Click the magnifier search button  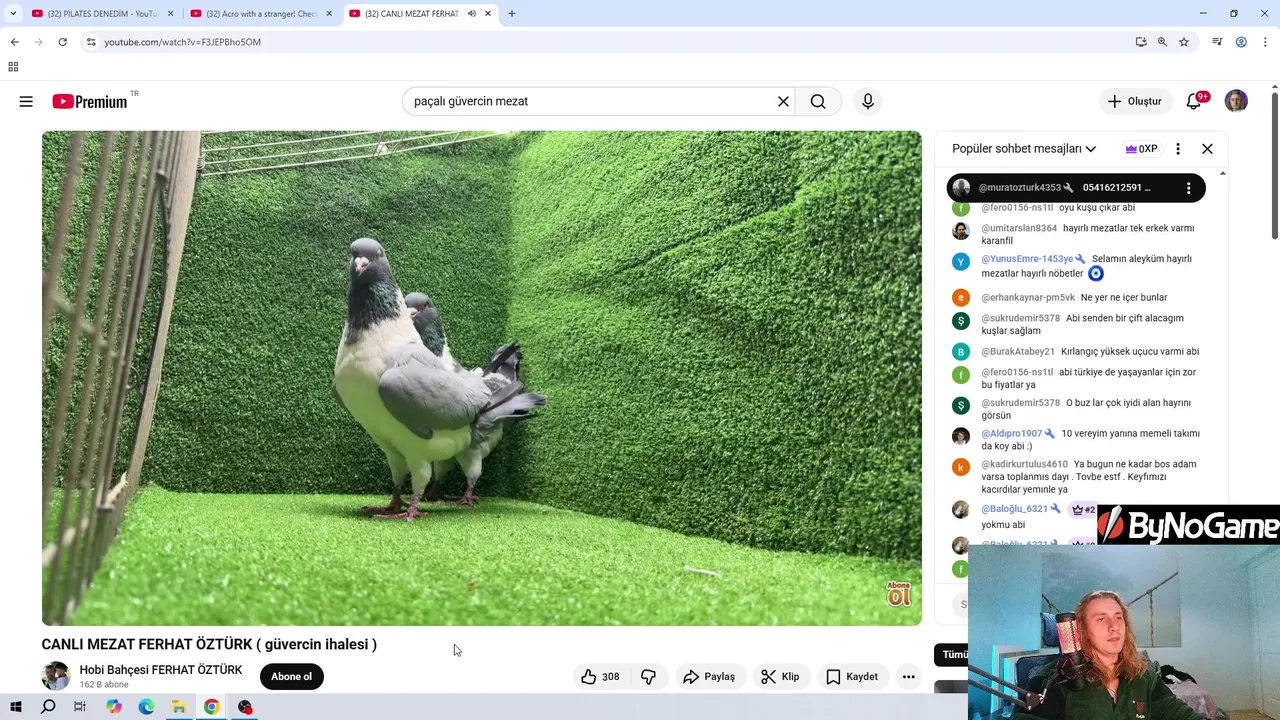pyautogui.click(x=818, y=101)
